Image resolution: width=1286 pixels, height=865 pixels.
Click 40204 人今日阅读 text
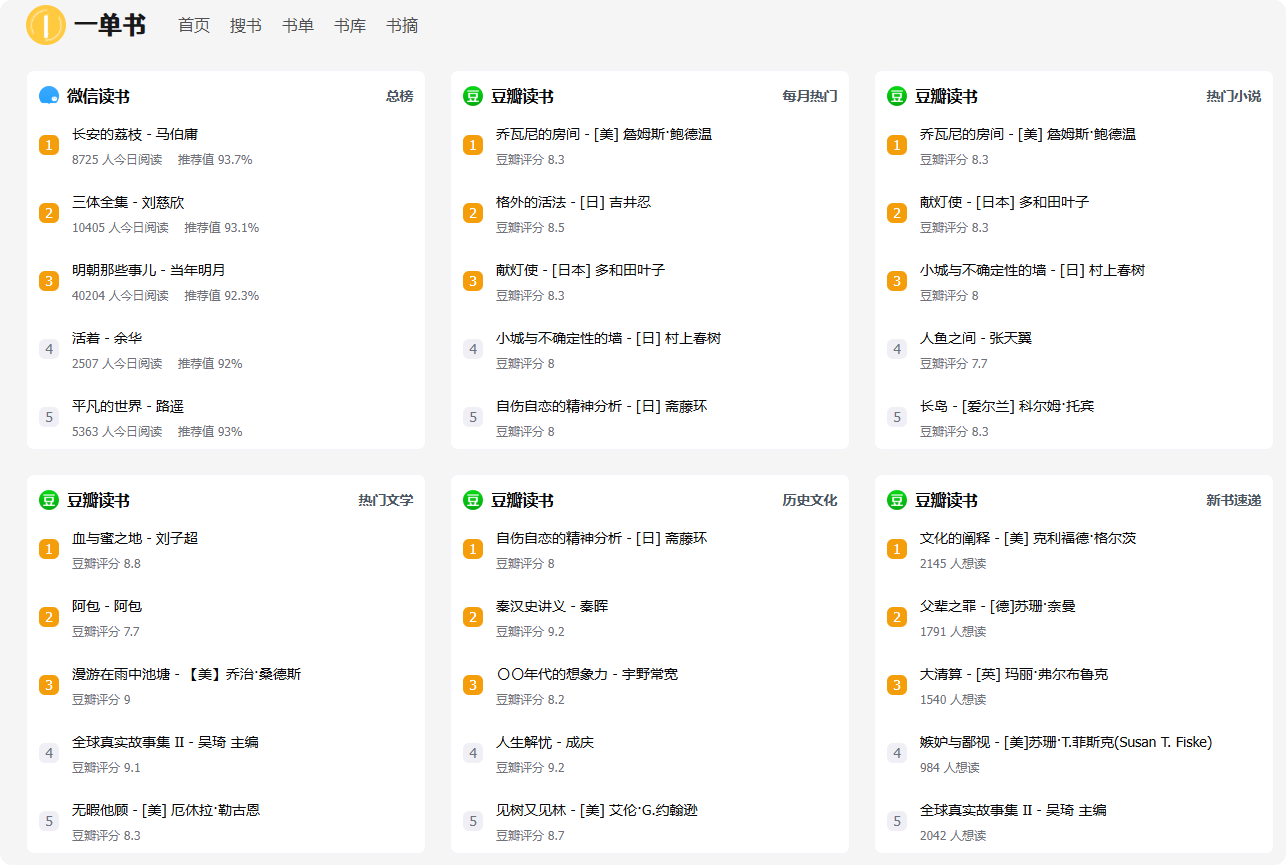(x=120, y=296)
